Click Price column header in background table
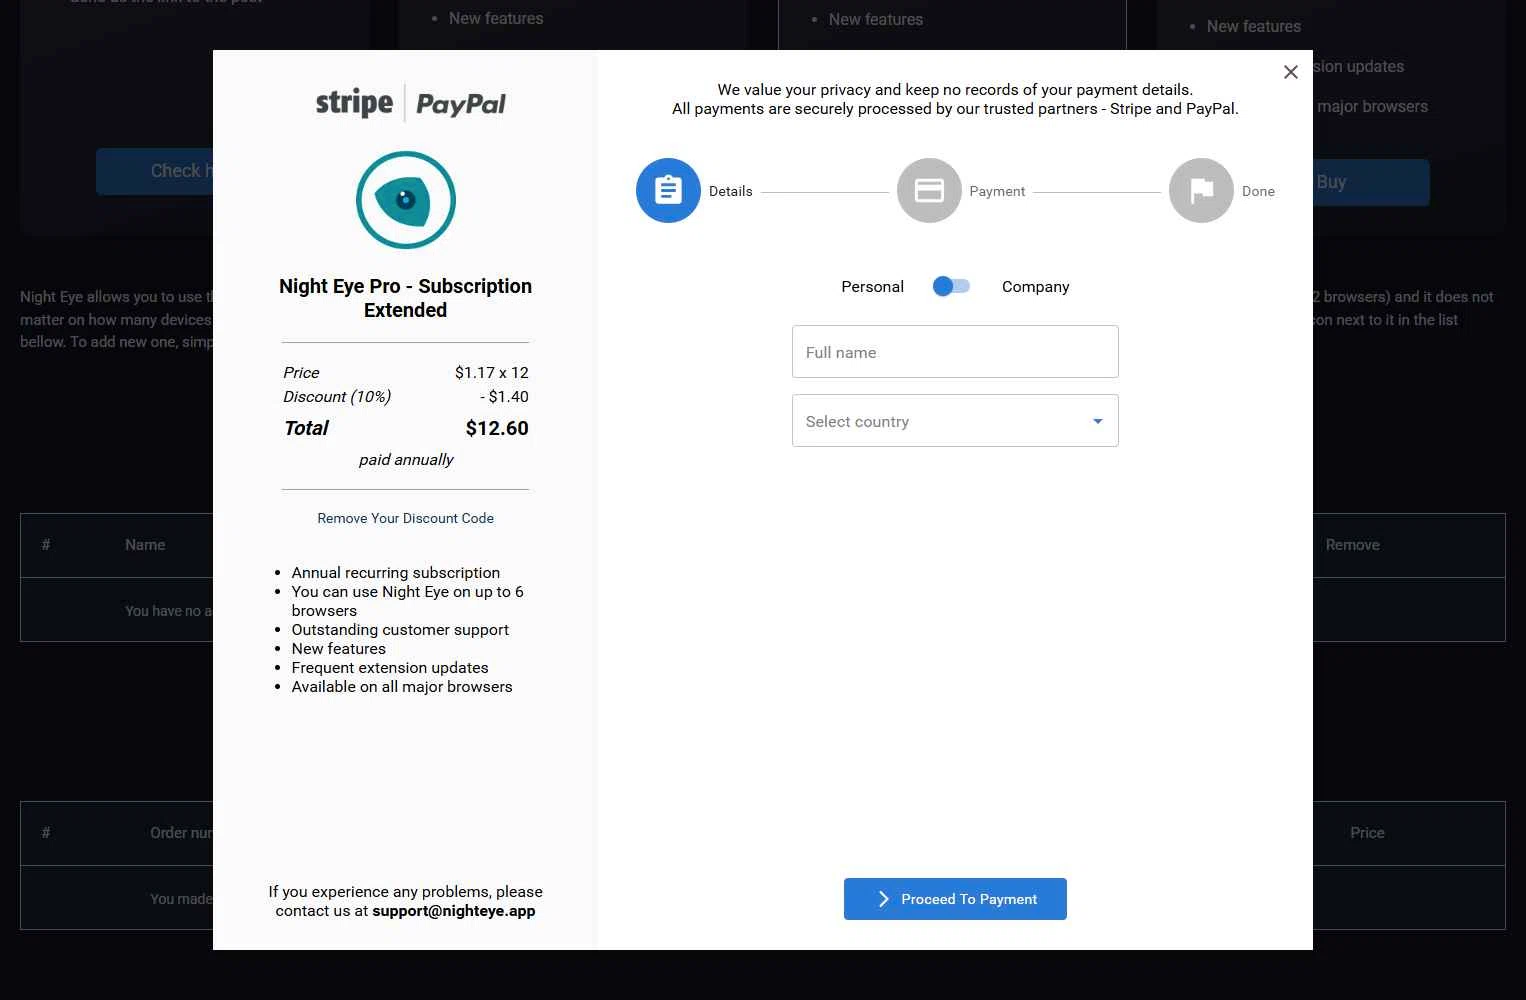 1367,833
